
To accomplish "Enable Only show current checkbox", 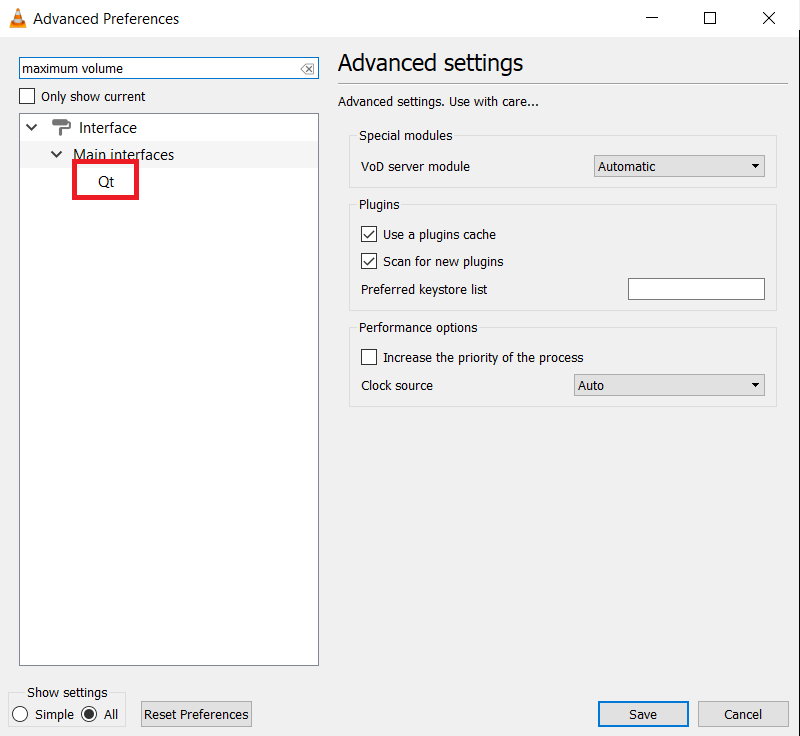I will point(28,97).
